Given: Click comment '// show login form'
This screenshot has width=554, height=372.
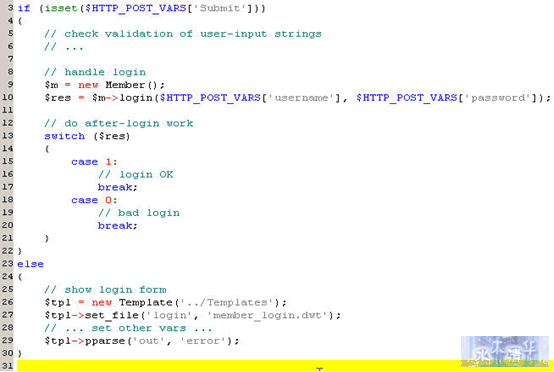Looking at the screenshot, I should click(106, 289).
